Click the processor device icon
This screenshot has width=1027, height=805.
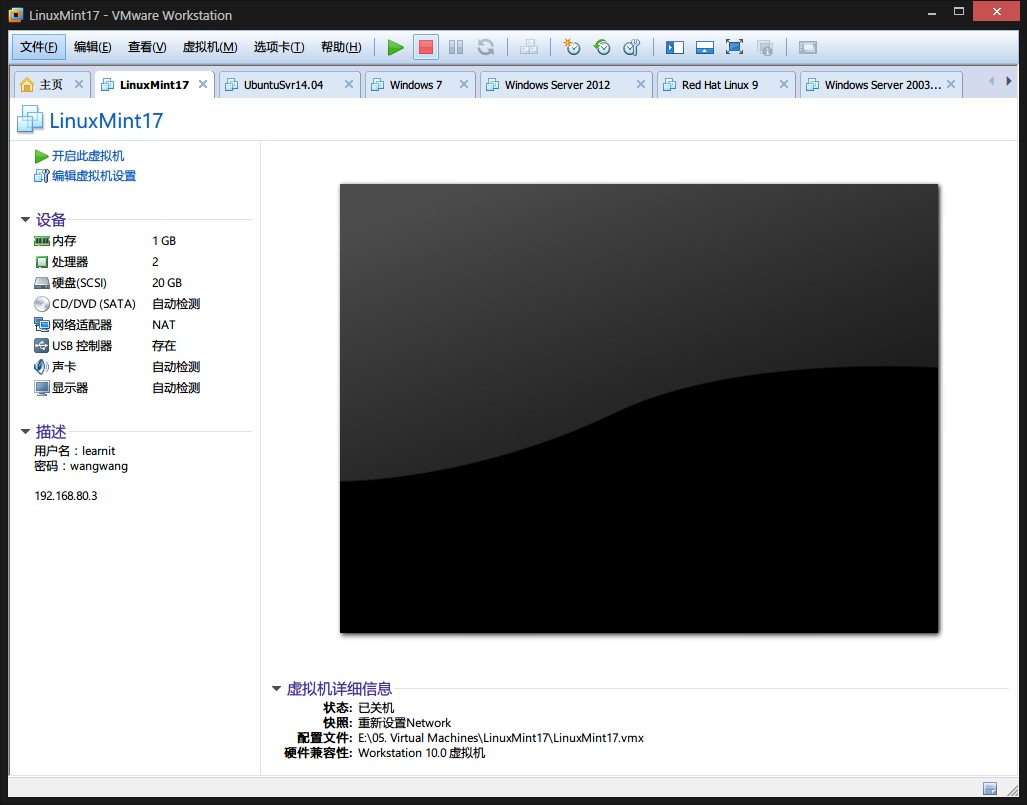coord(41,262)
